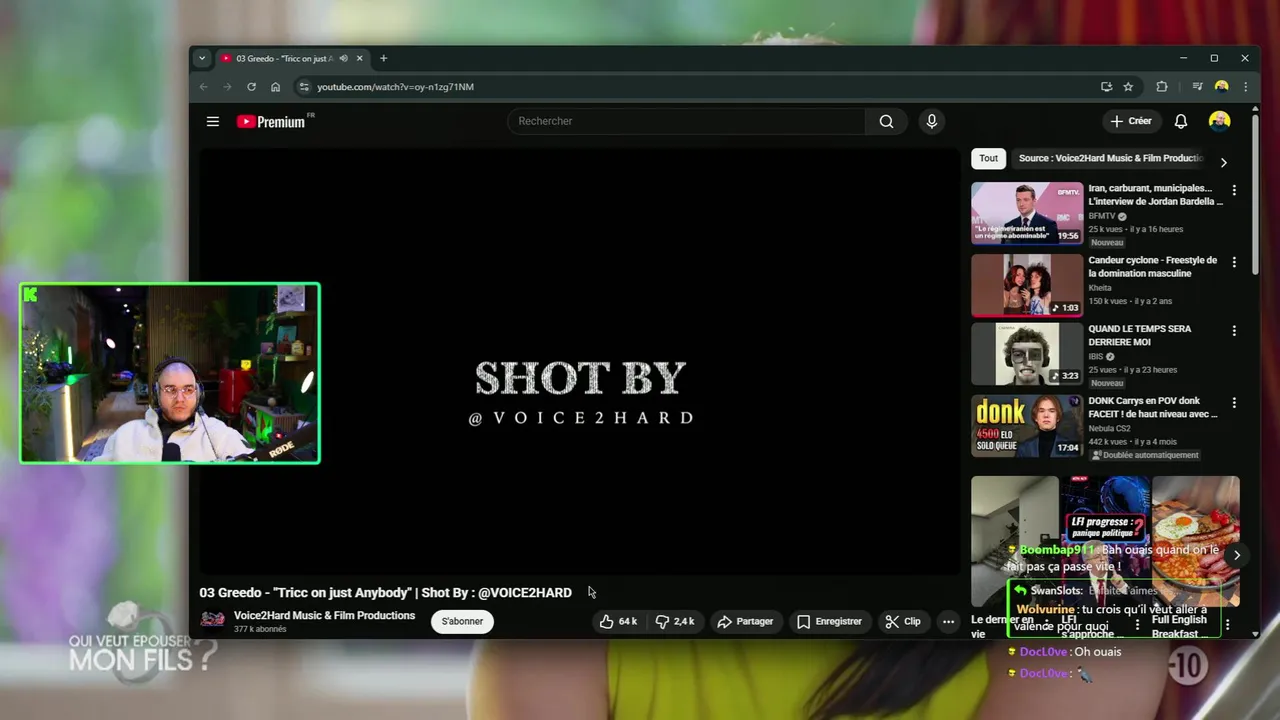The image size is (1280, 720).
Task: Click the video player showing SHOT BY
Action: [579, 361]
